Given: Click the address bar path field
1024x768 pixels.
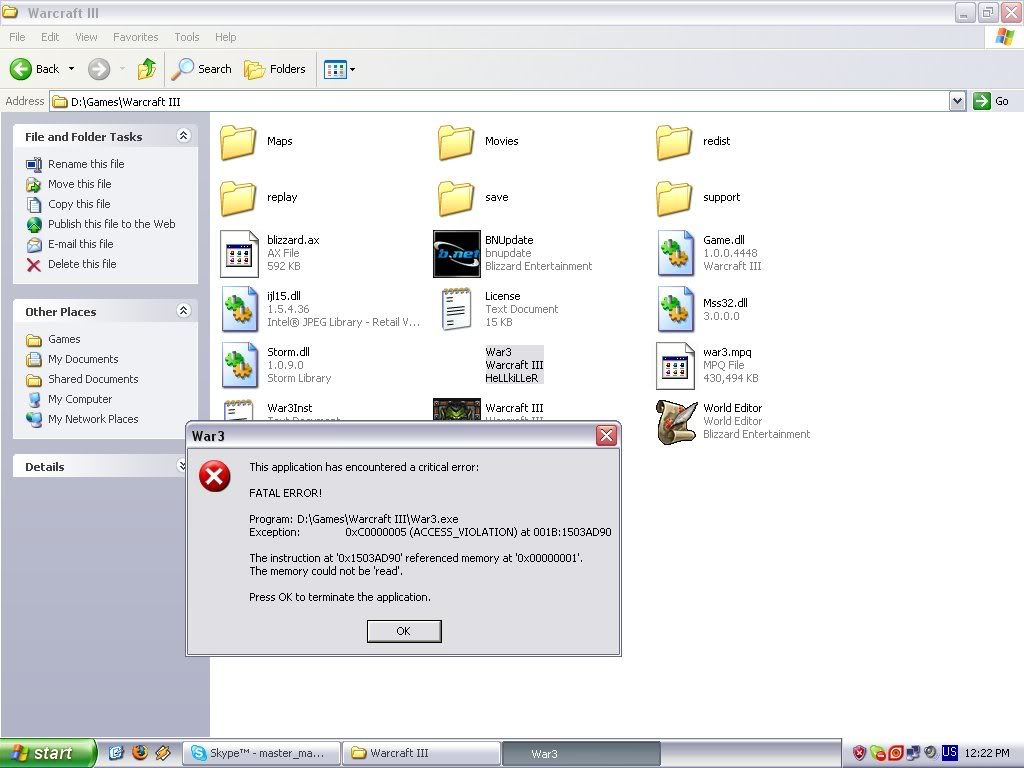Looking at the screenshot, I should click(500, 101).
